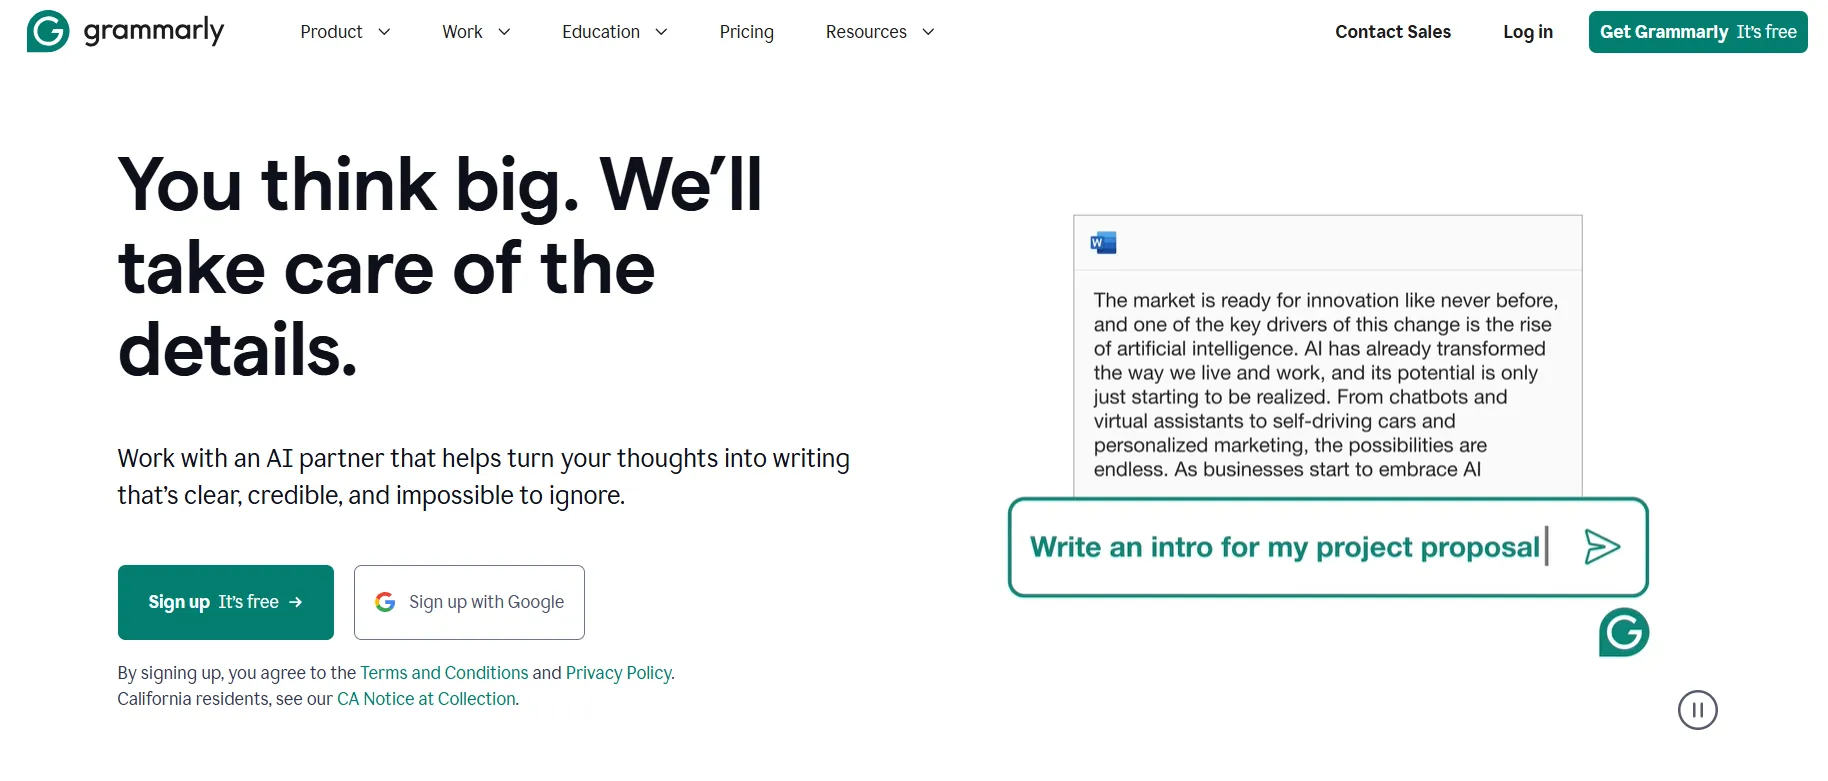This screenshot has width=1828, height=781.
Task: Open the Education dropdown chevron
Action: point(661,32)
